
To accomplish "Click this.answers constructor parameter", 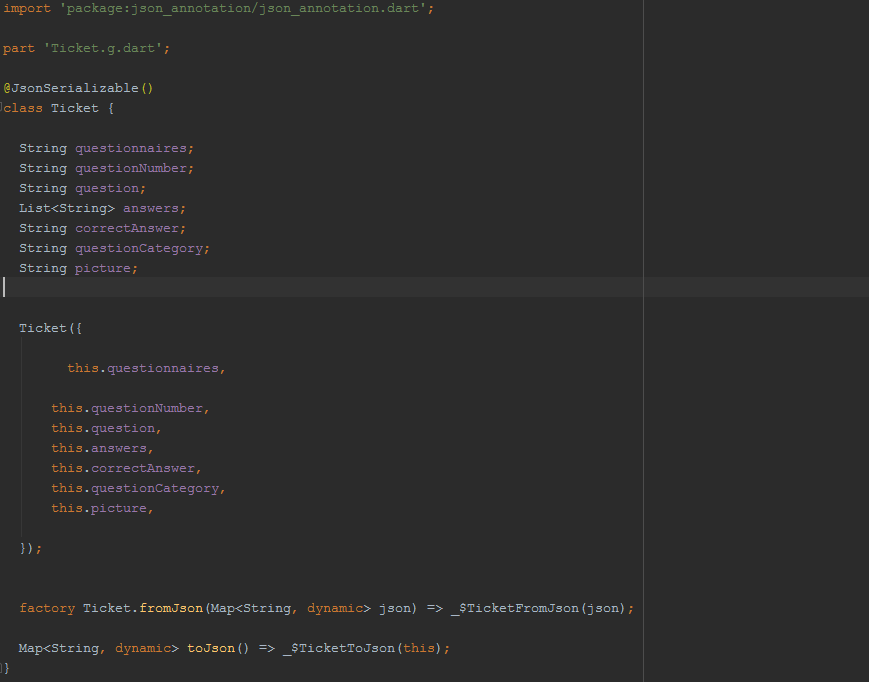I will pos(99,448).
